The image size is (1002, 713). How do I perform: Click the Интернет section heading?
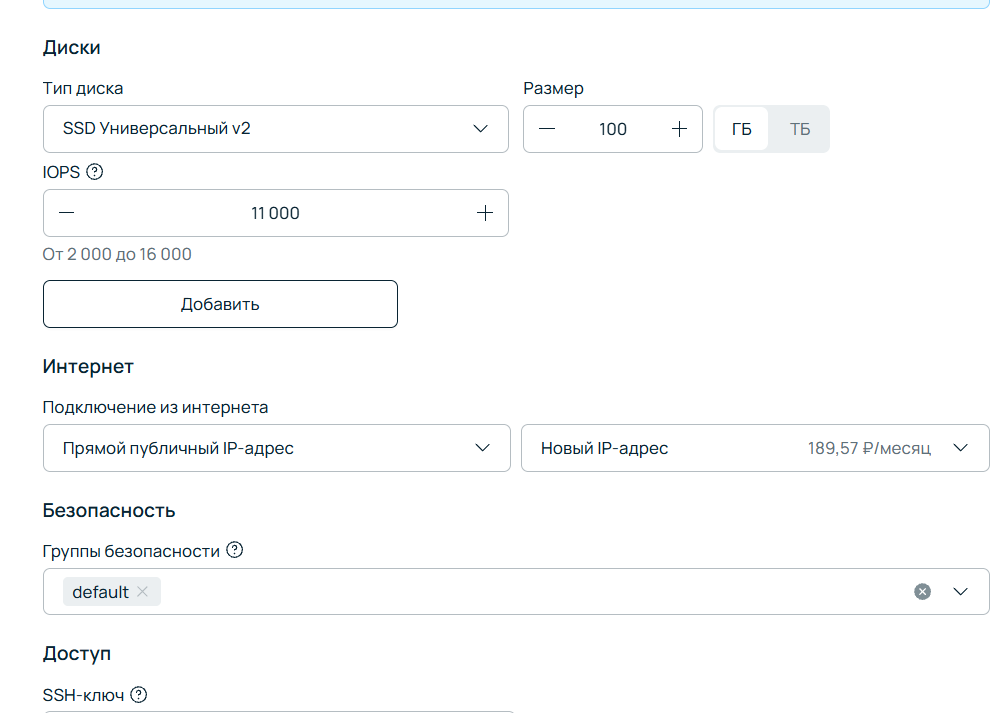[88, 367]
